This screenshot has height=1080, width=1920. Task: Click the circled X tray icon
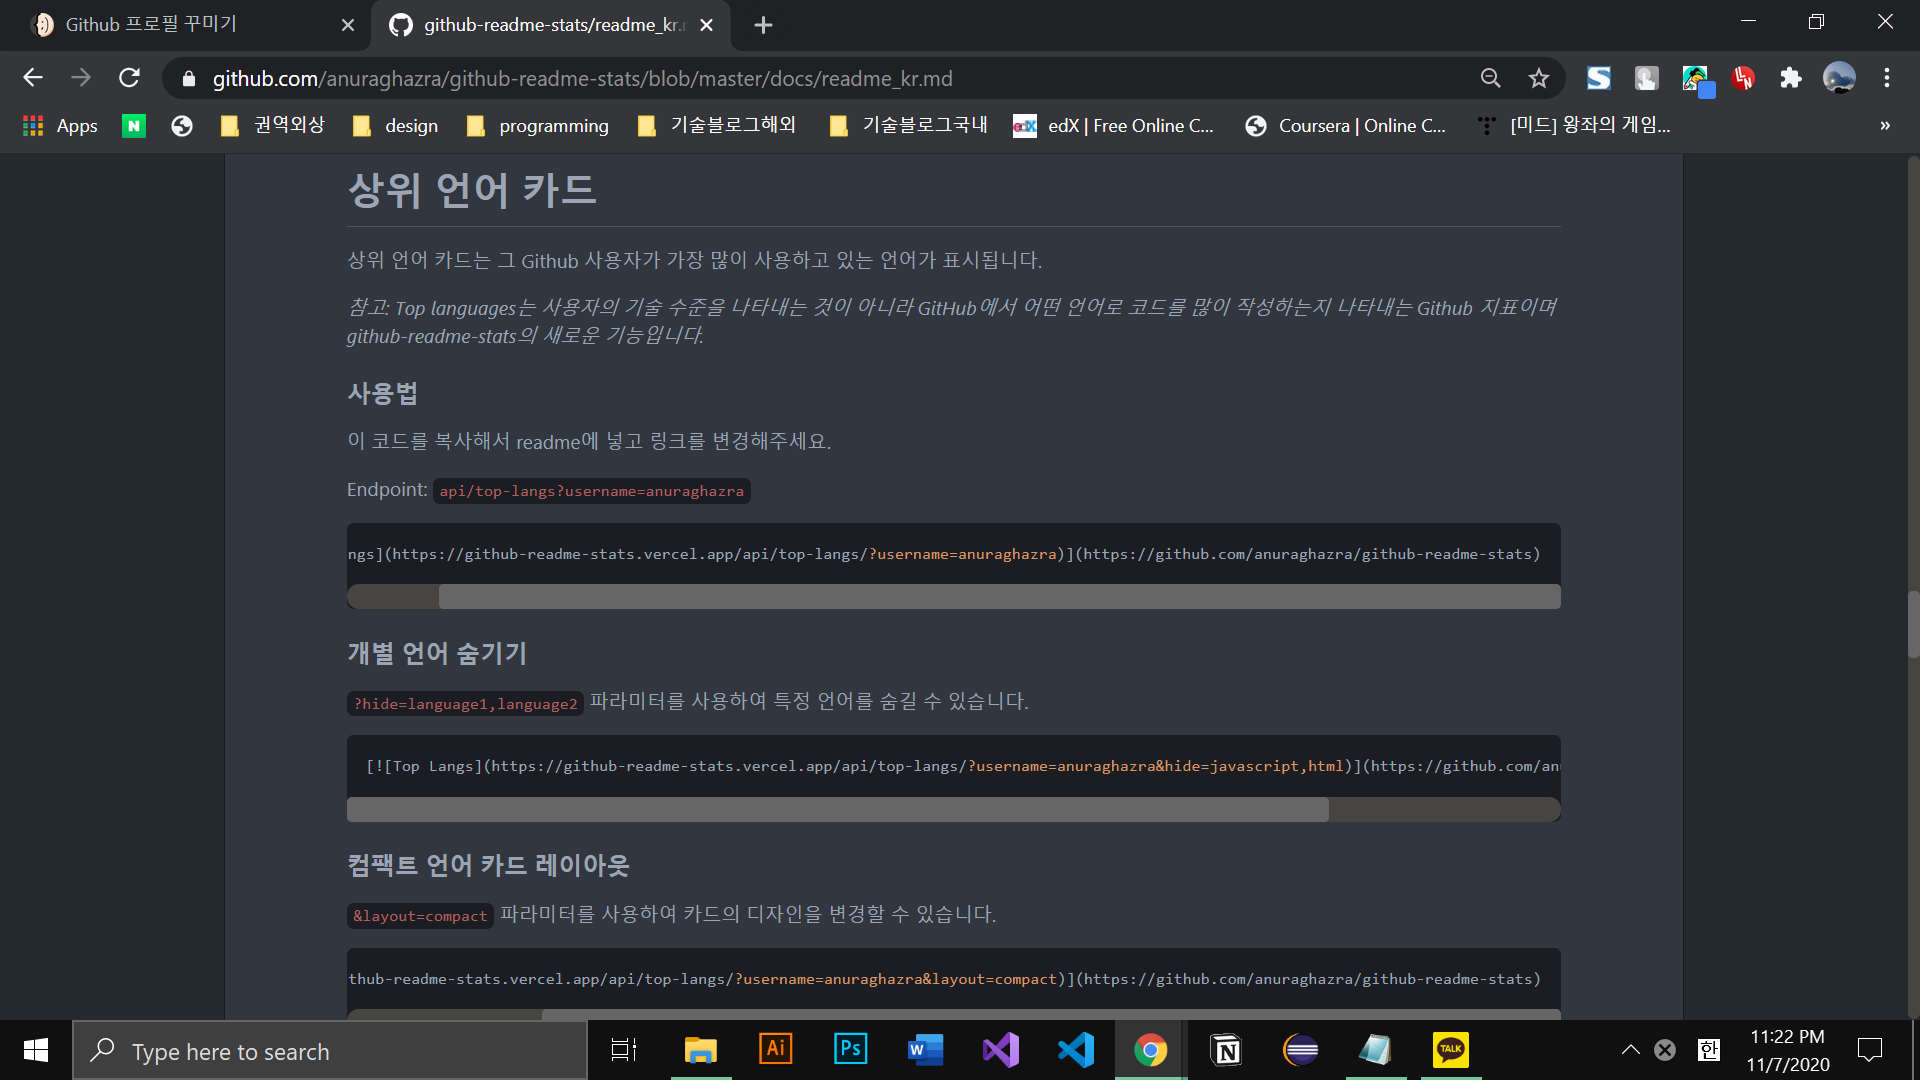(x=1664, y=1050)
